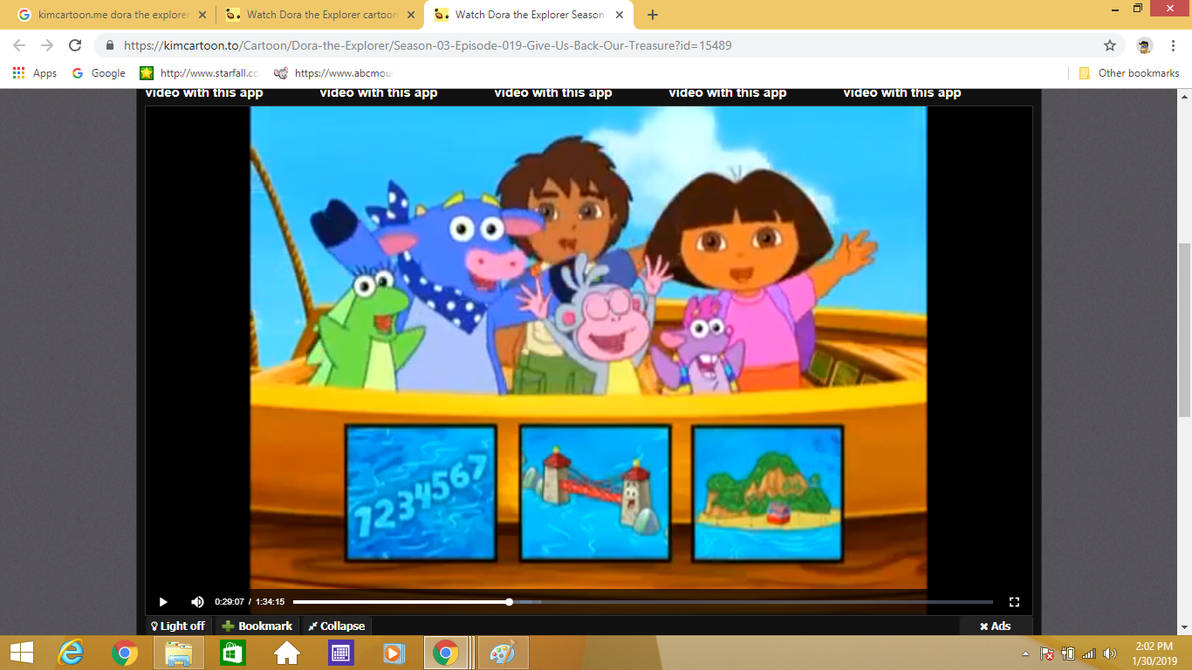Click the numbers 1234567 picture in the video
1192x670 pixels.
tap(420, 493)
